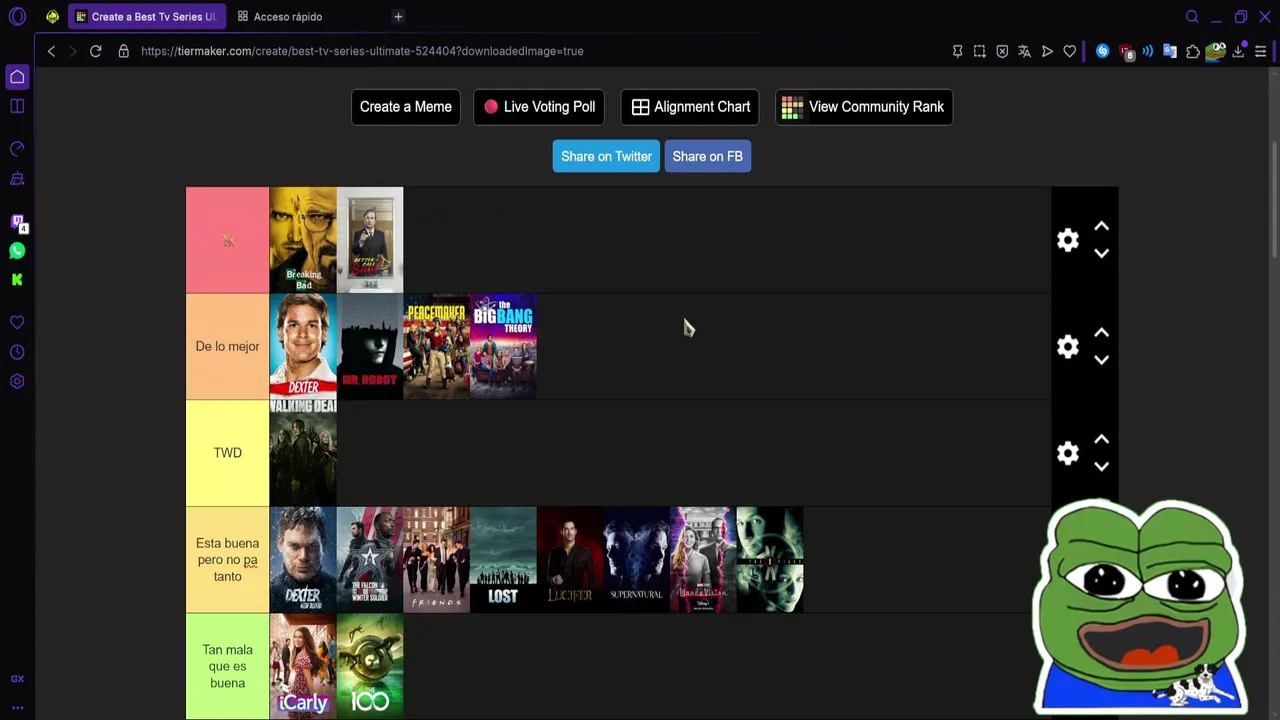Screen dimensions: 1280x720
Task: Click the site padlock security icon
Action: [x=124, y=51]
